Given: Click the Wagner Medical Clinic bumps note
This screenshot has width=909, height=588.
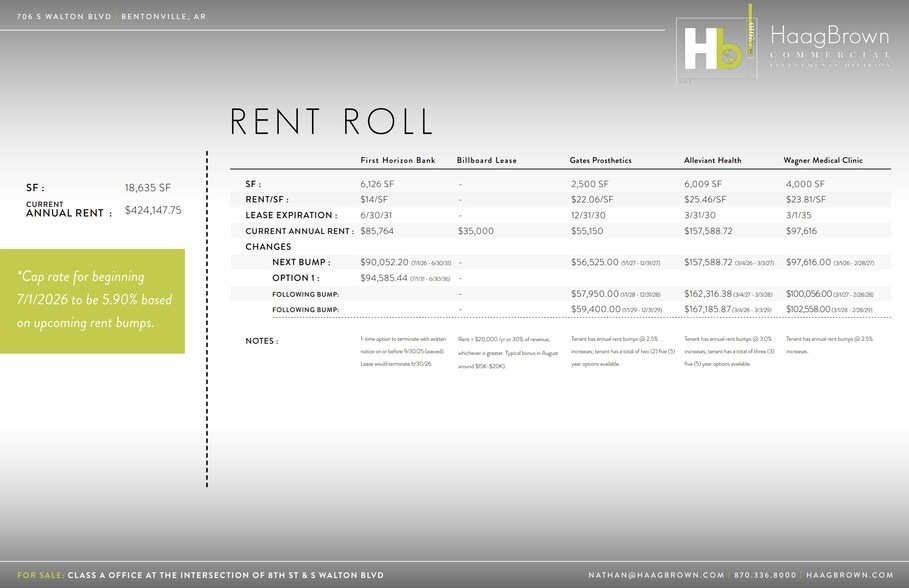Looking at the screenshot, I should (829, 345).
